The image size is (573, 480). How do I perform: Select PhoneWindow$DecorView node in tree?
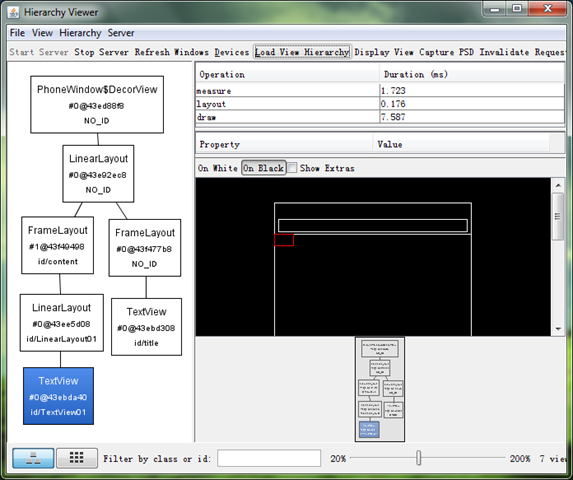click(97, 104)
